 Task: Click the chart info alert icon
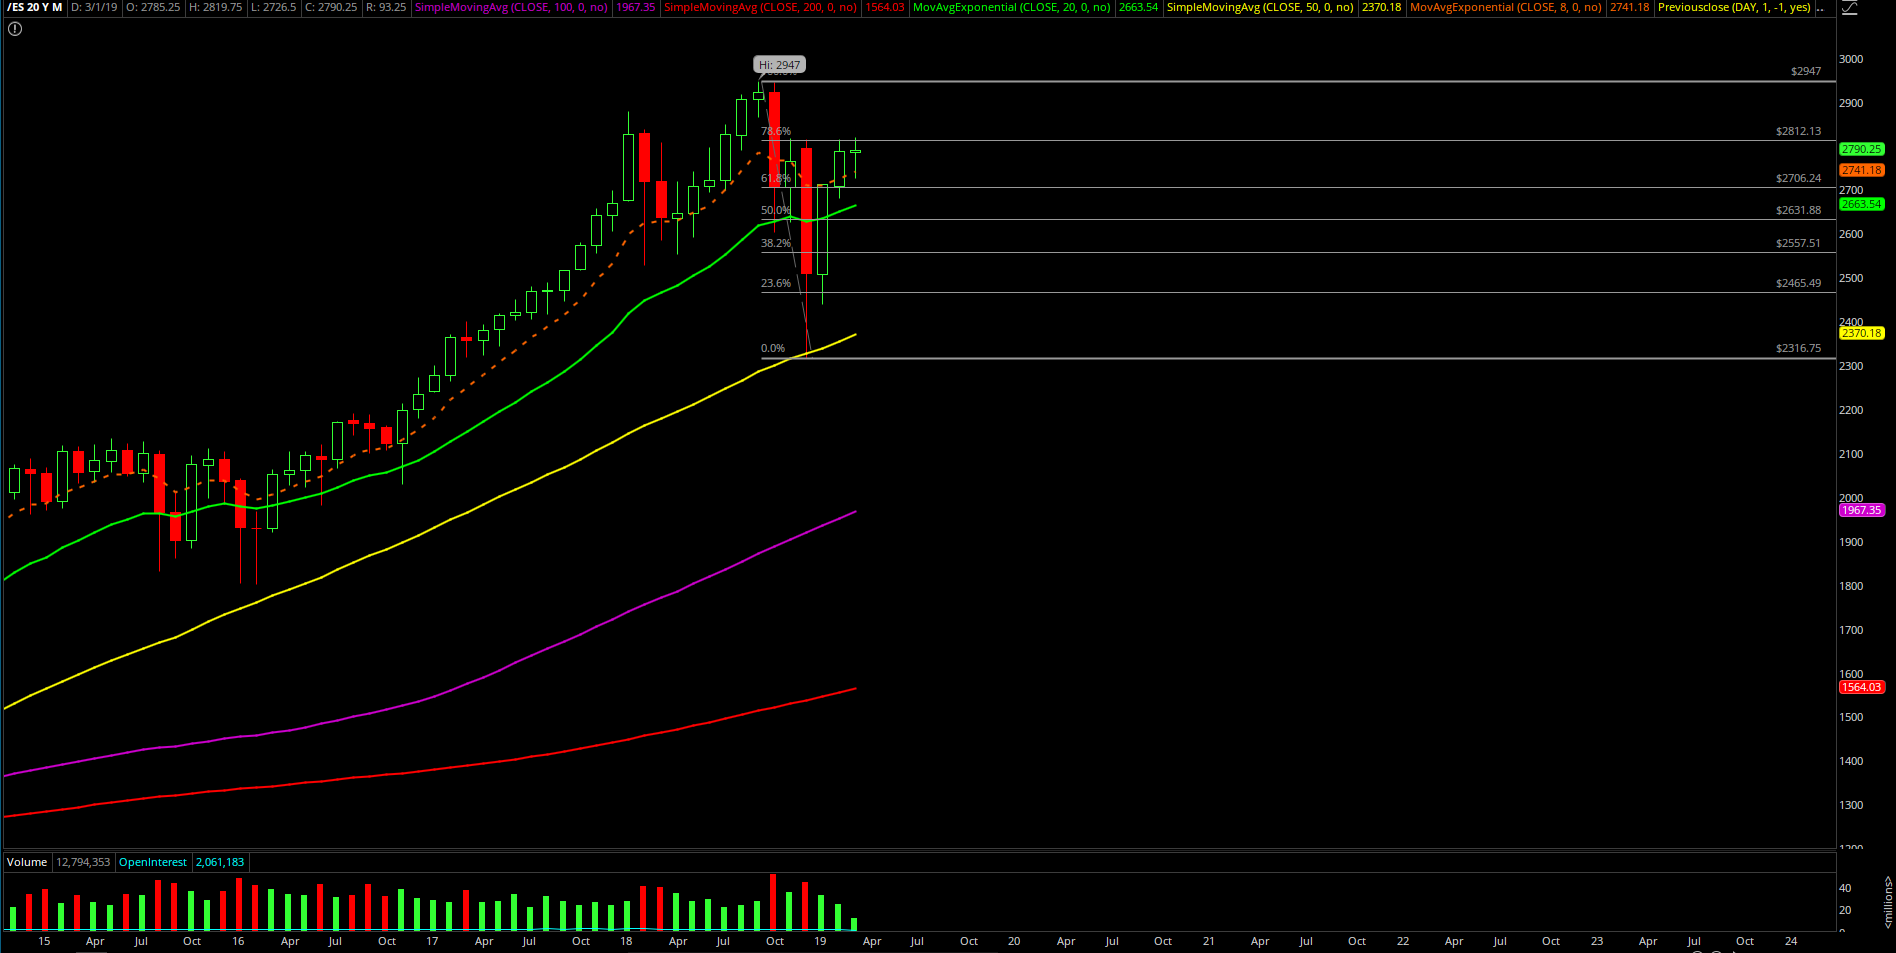coord(14,29)
